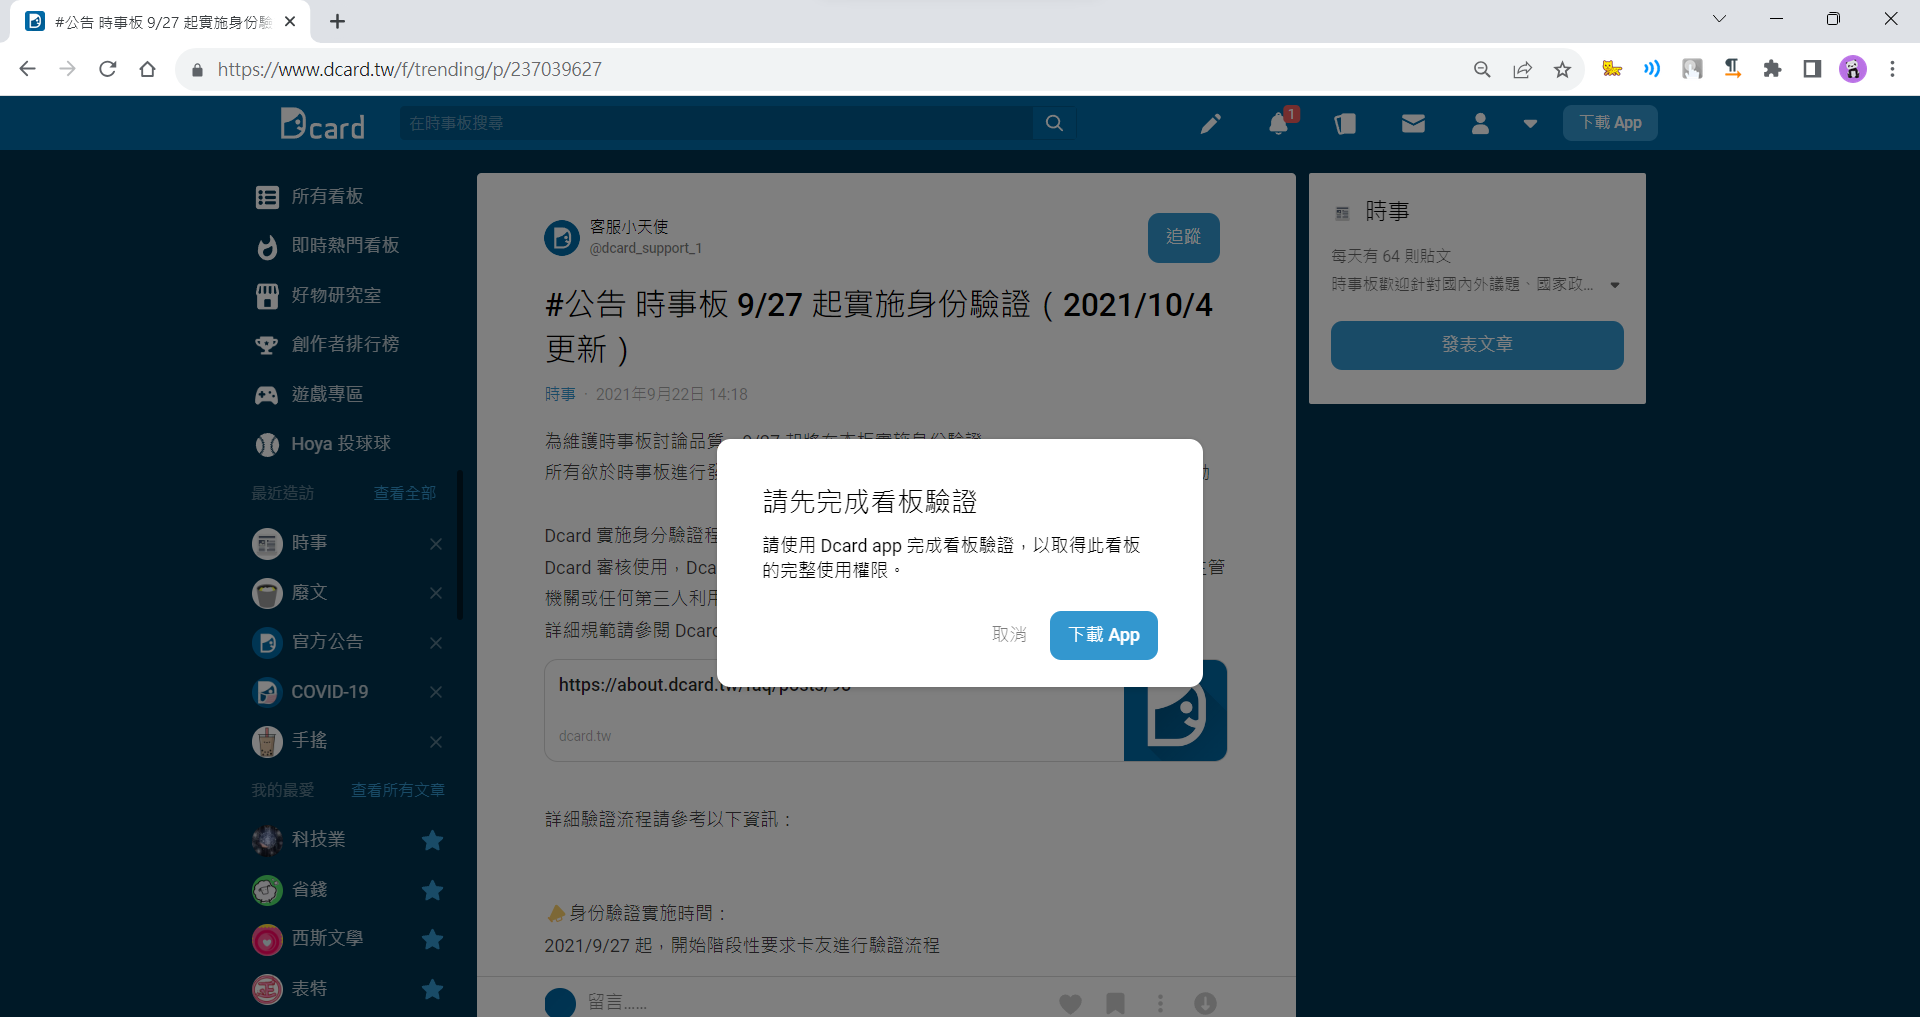Image resolution: width=1920 pixels, height=1017 pixels.
Task: Open 即時熱門看板 in the sidebar
Action: point(327,245)
